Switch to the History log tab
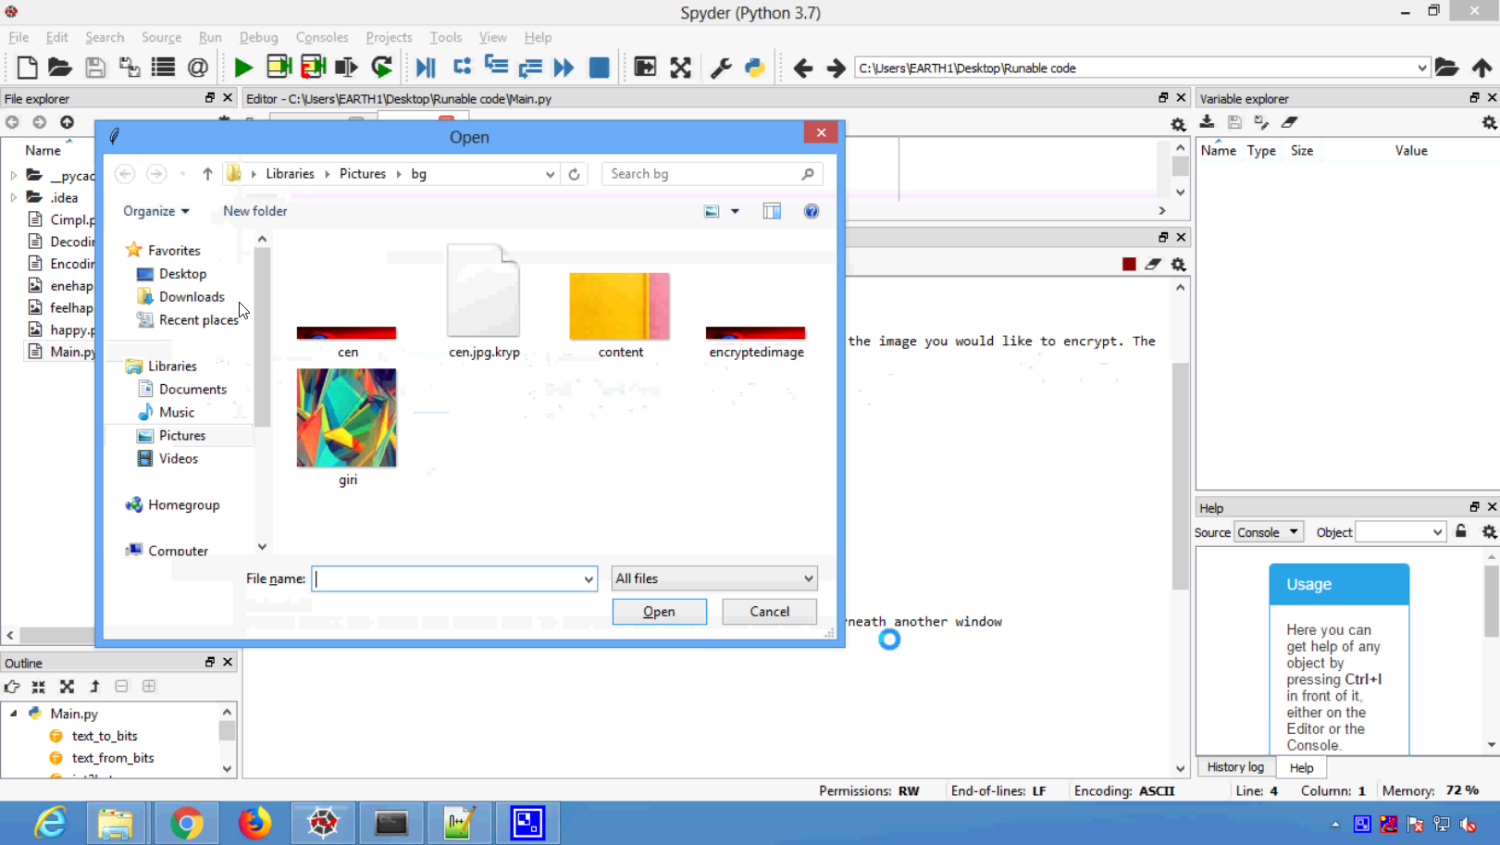 click(1235, 767)
